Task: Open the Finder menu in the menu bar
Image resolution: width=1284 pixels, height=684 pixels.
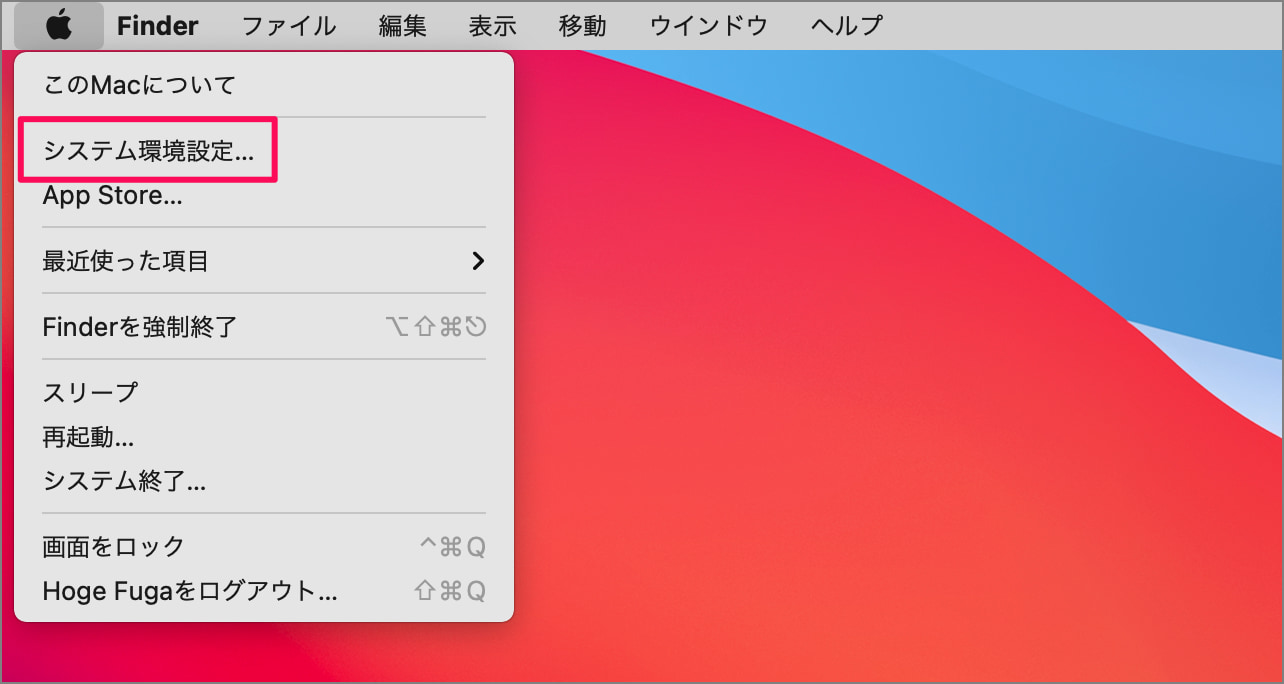Action: 157,25
